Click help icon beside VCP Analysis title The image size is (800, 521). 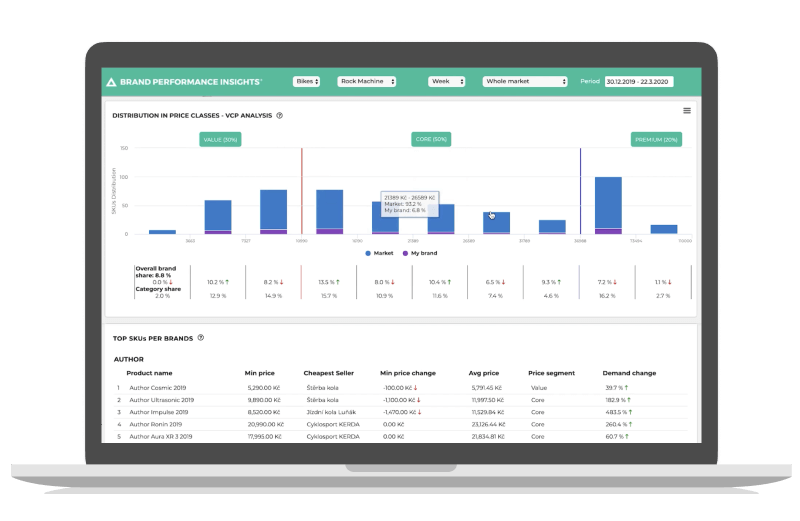coord(279,115)
